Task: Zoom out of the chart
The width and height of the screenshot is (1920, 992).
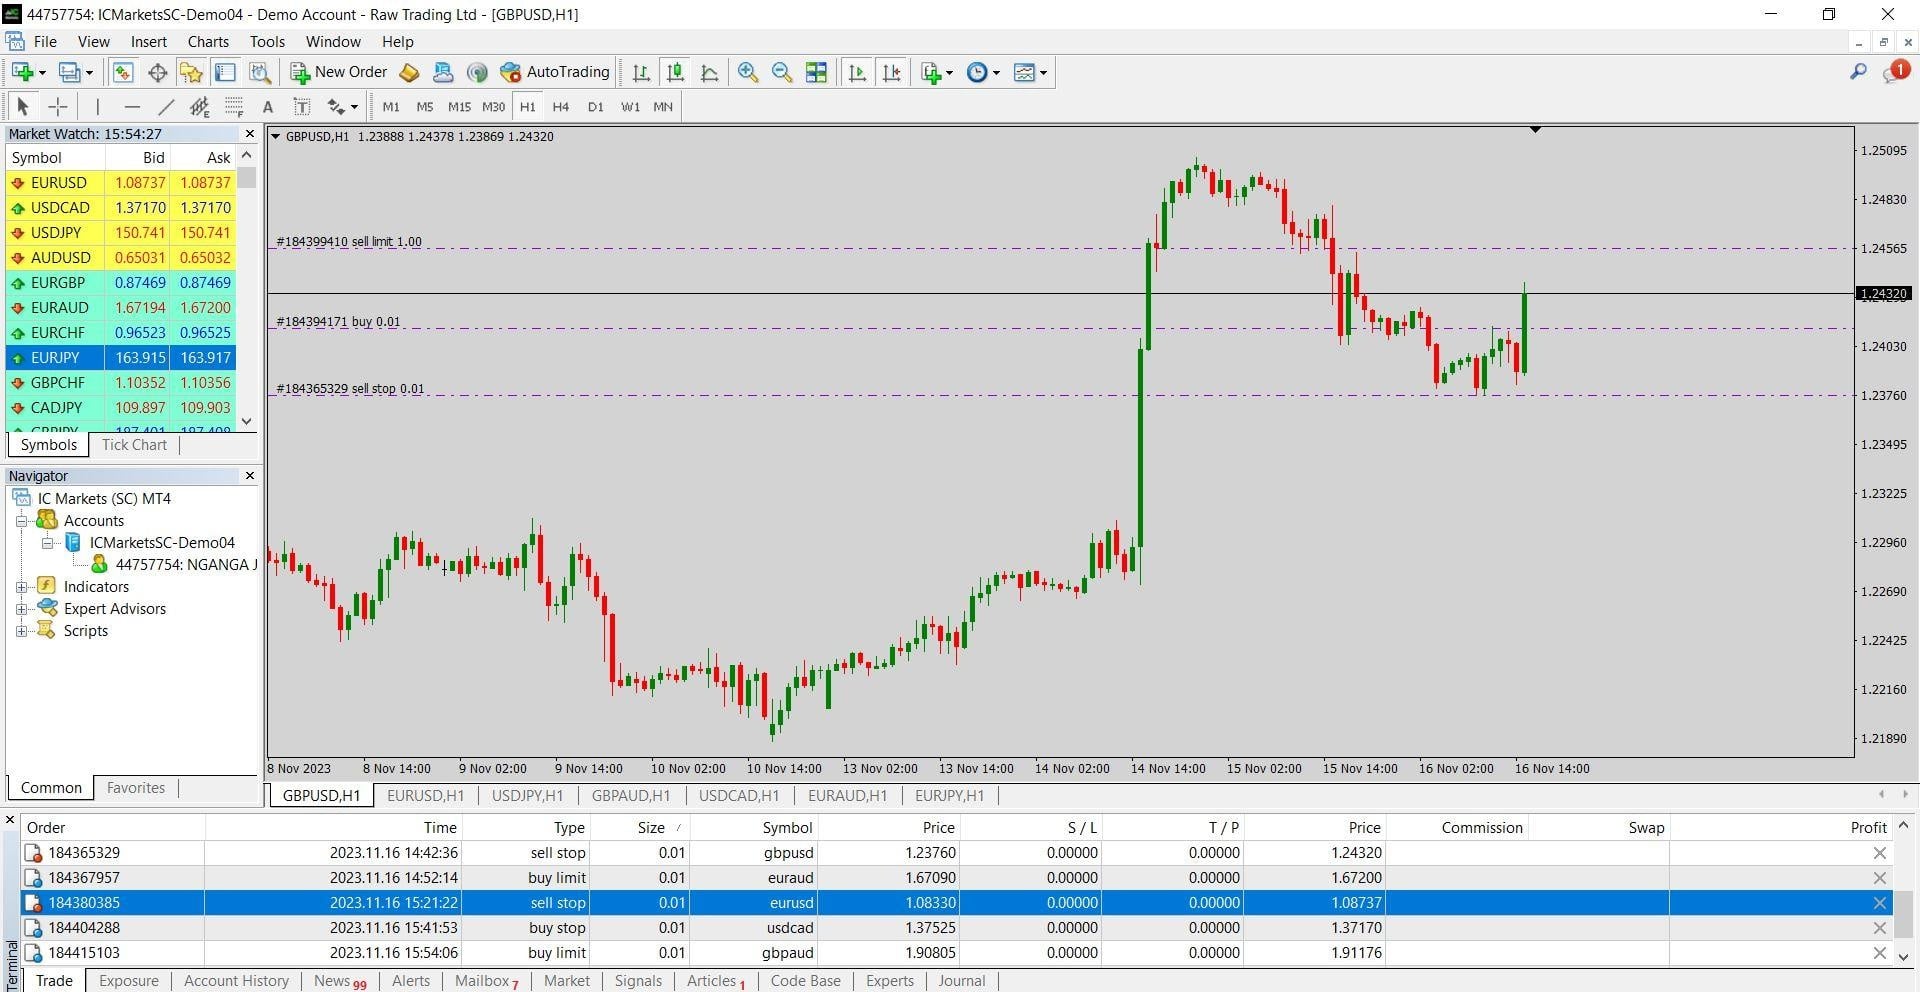Action: point(782,72)
